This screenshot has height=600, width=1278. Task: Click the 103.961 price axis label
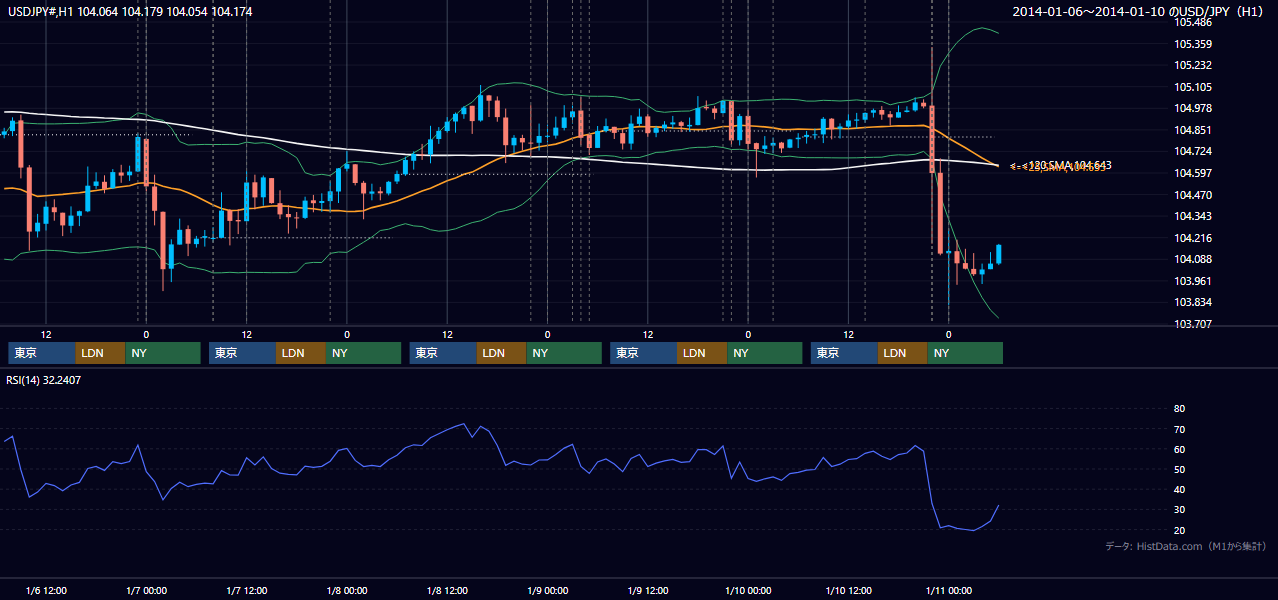tap(1193, 281)
